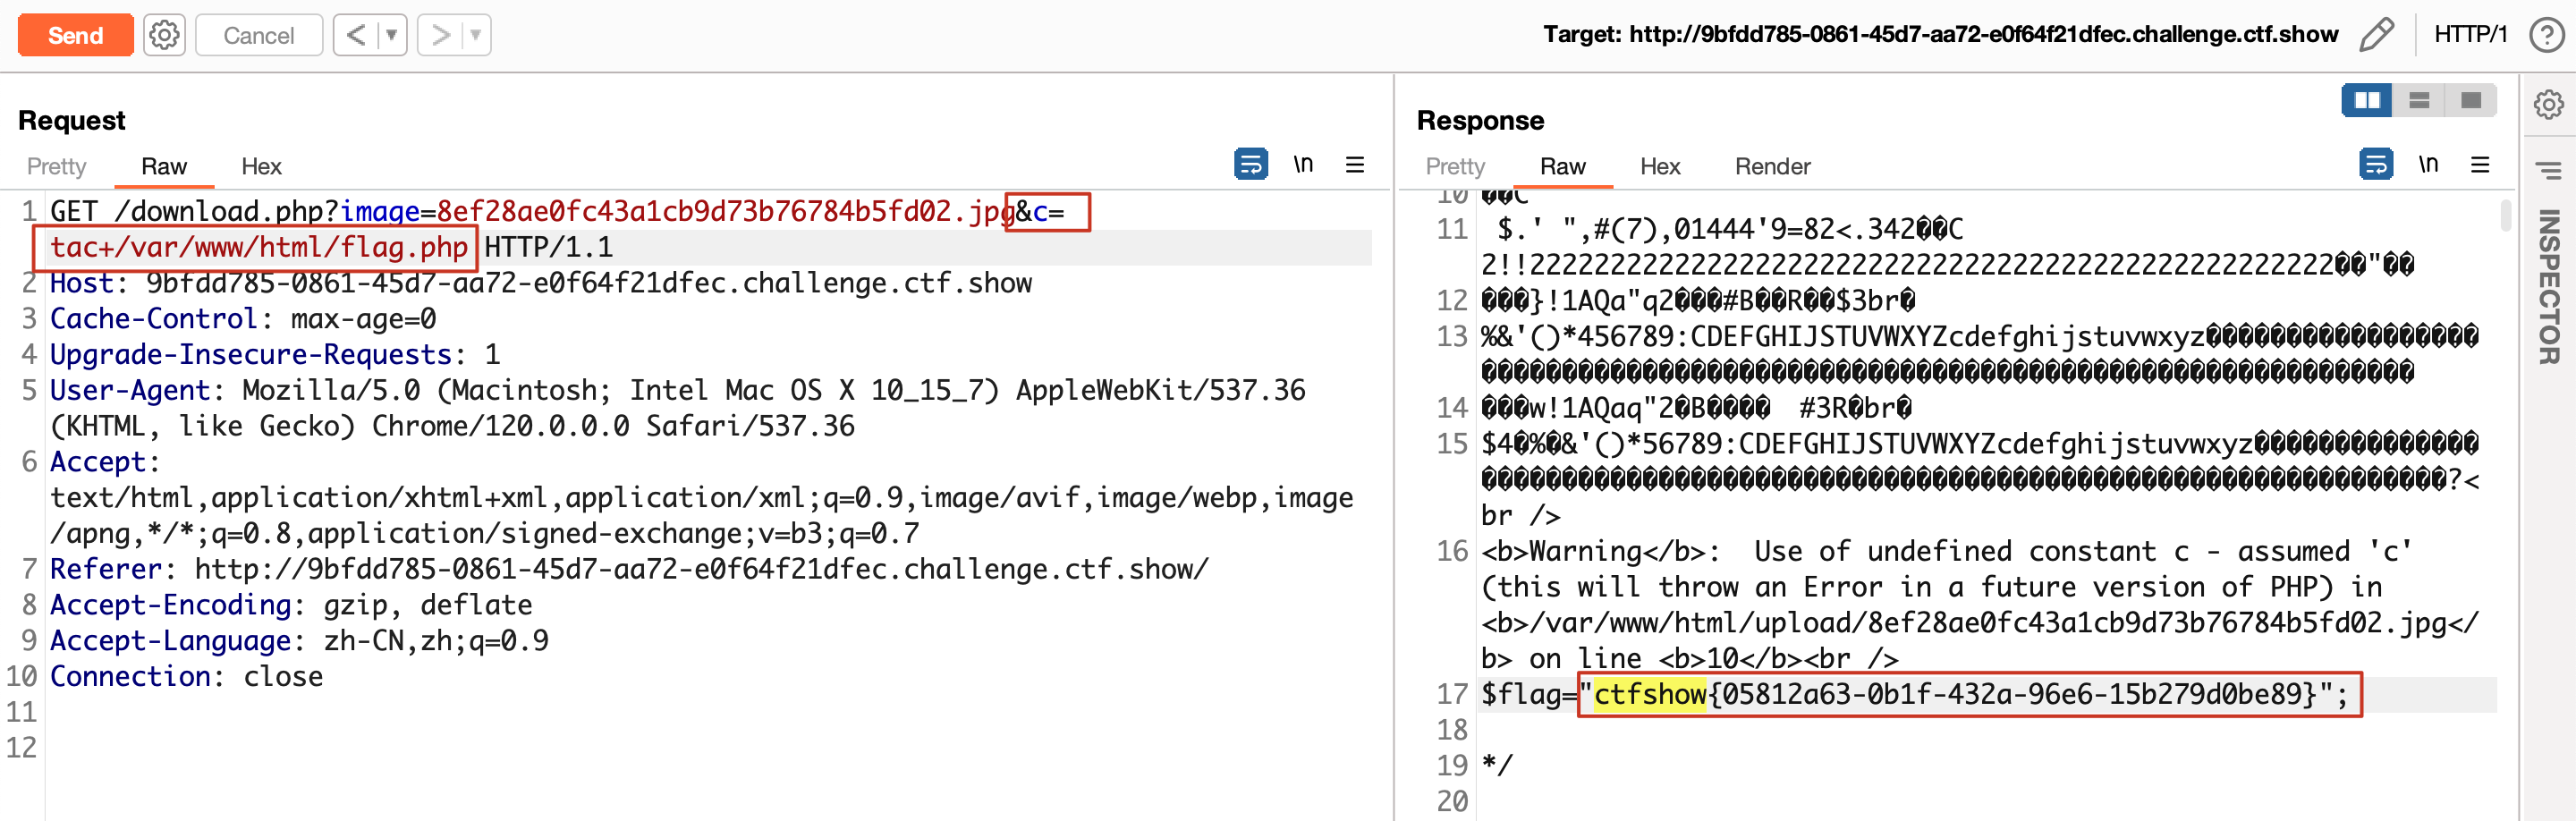Open the back history dropdown arrow
Image resolution: width=2576 pixels, height=821 pixels.
392,35
